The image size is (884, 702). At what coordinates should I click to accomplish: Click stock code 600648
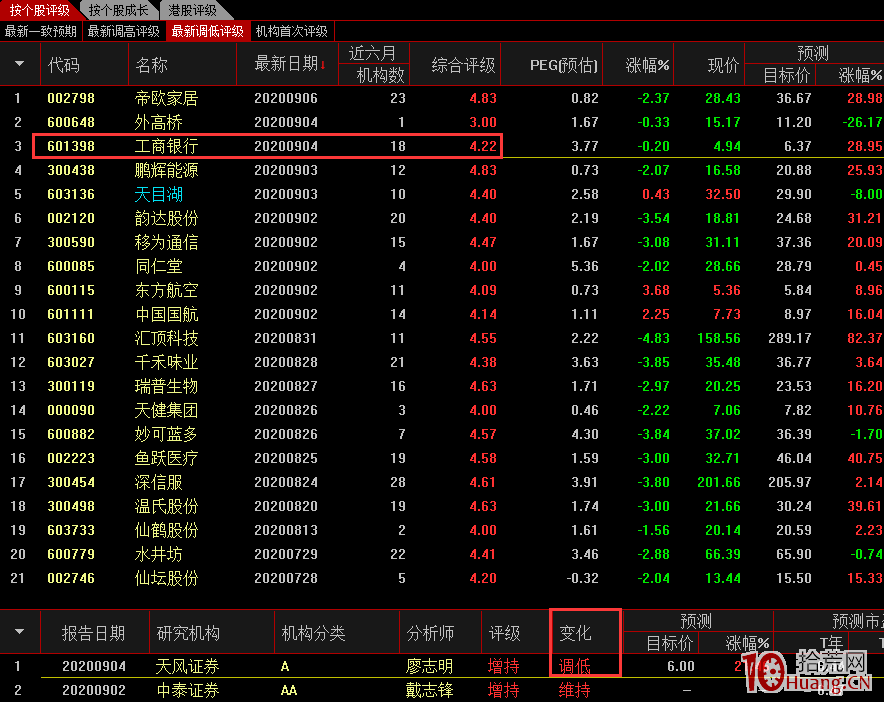71,122
